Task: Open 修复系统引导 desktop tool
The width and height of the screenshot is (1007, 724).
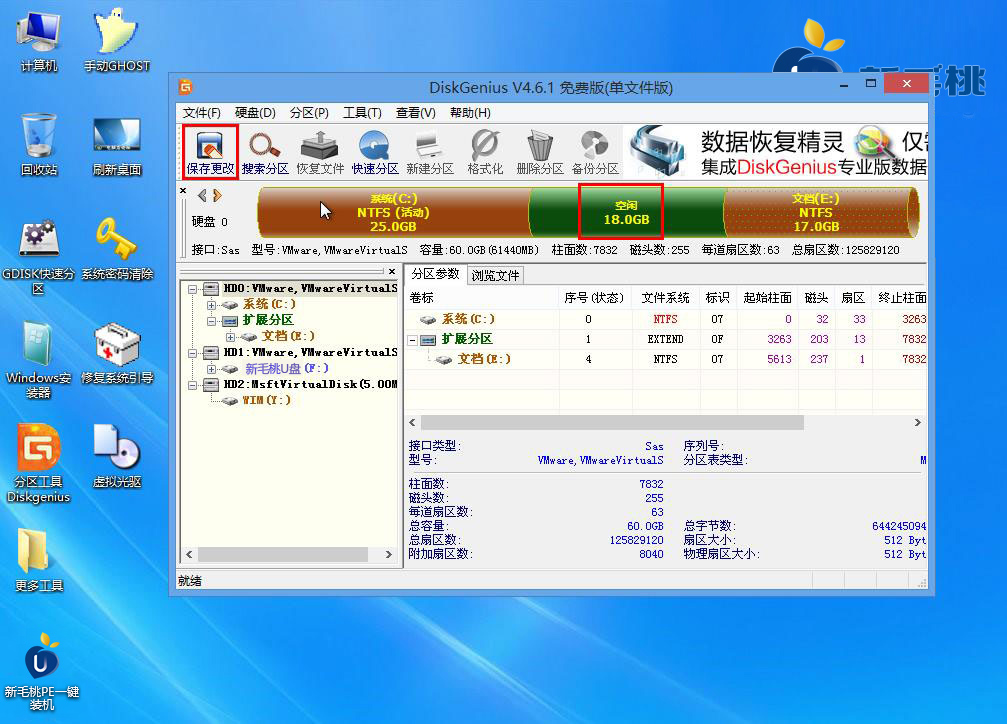Action: pos(117,353)
